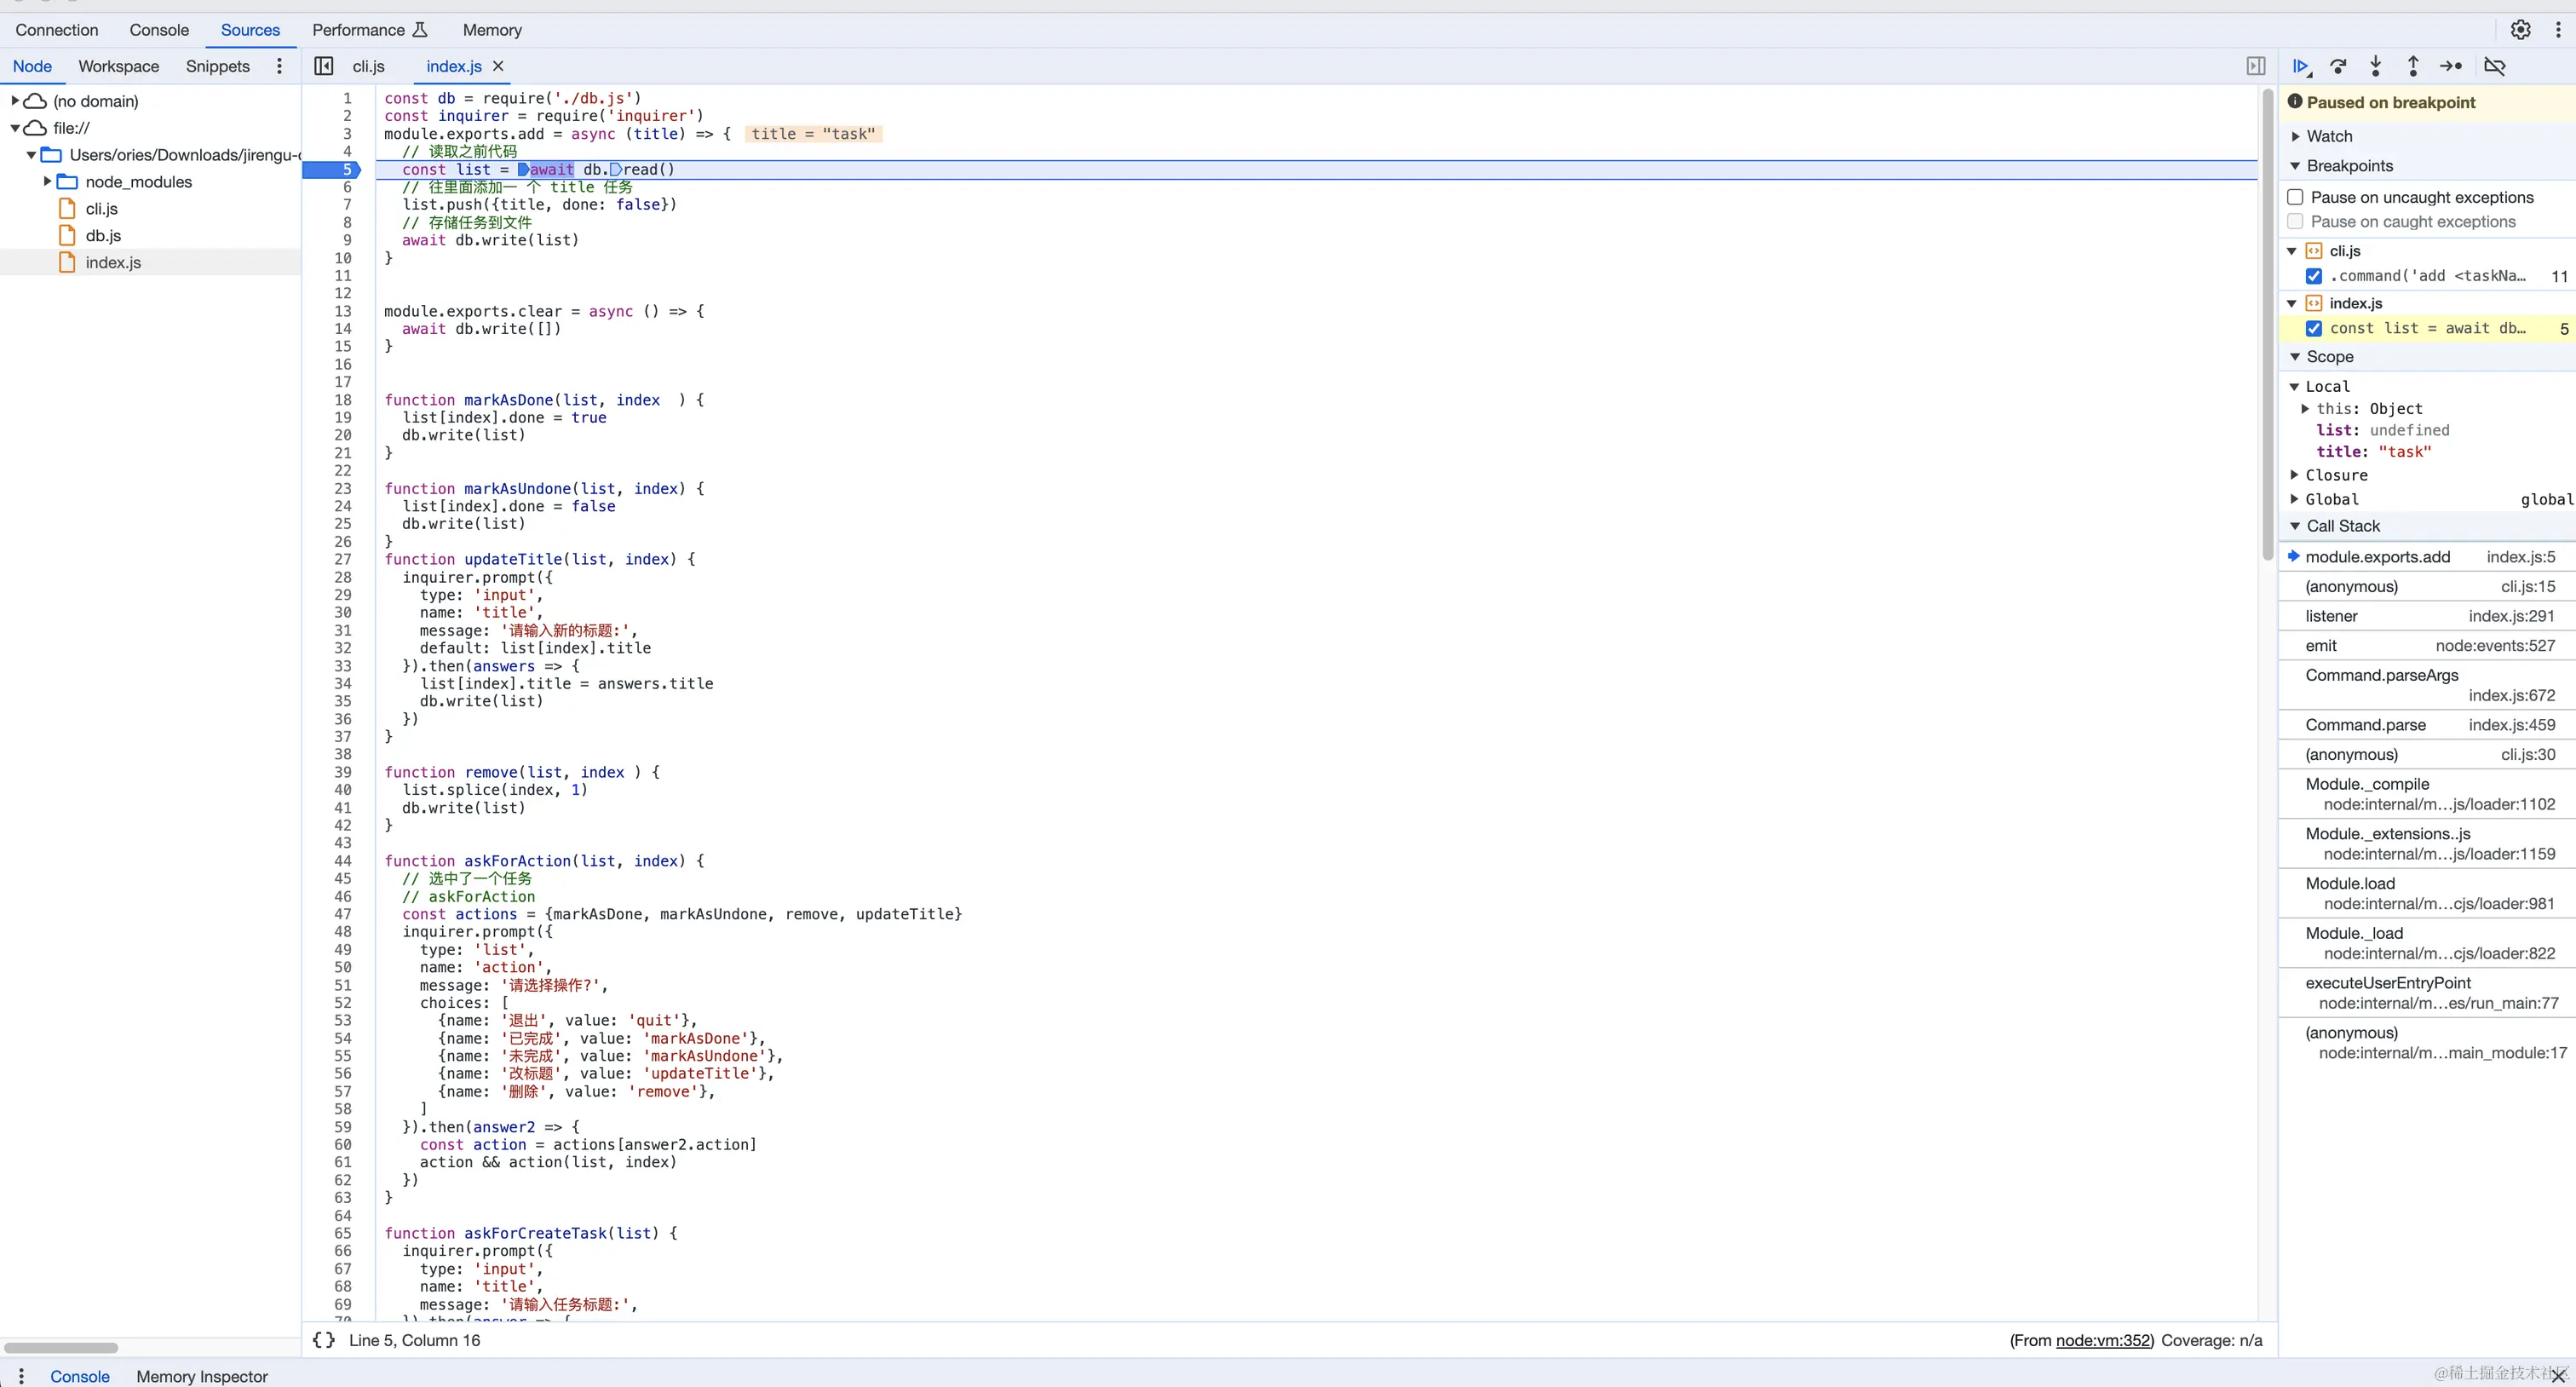Step into next function call
Image resolution: width=2576 pixels, height=1387 pixels.
pos(2376,66)
